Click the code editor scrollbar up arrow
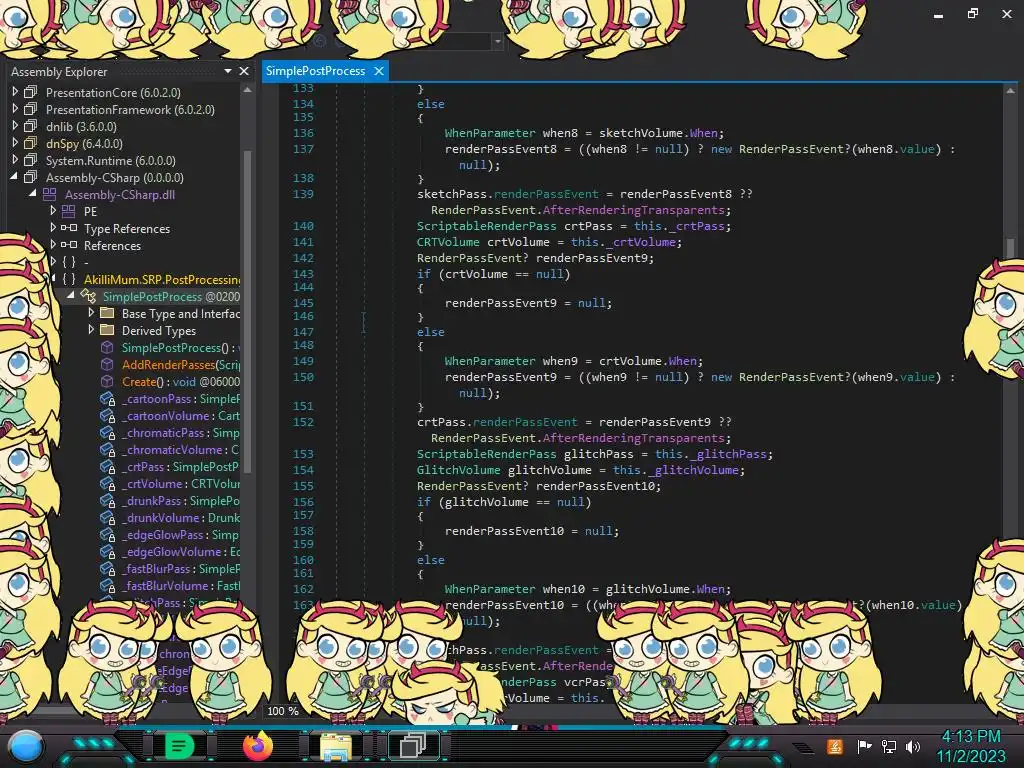This screenshot has height=768, width=1024. tap(1010, 91)
